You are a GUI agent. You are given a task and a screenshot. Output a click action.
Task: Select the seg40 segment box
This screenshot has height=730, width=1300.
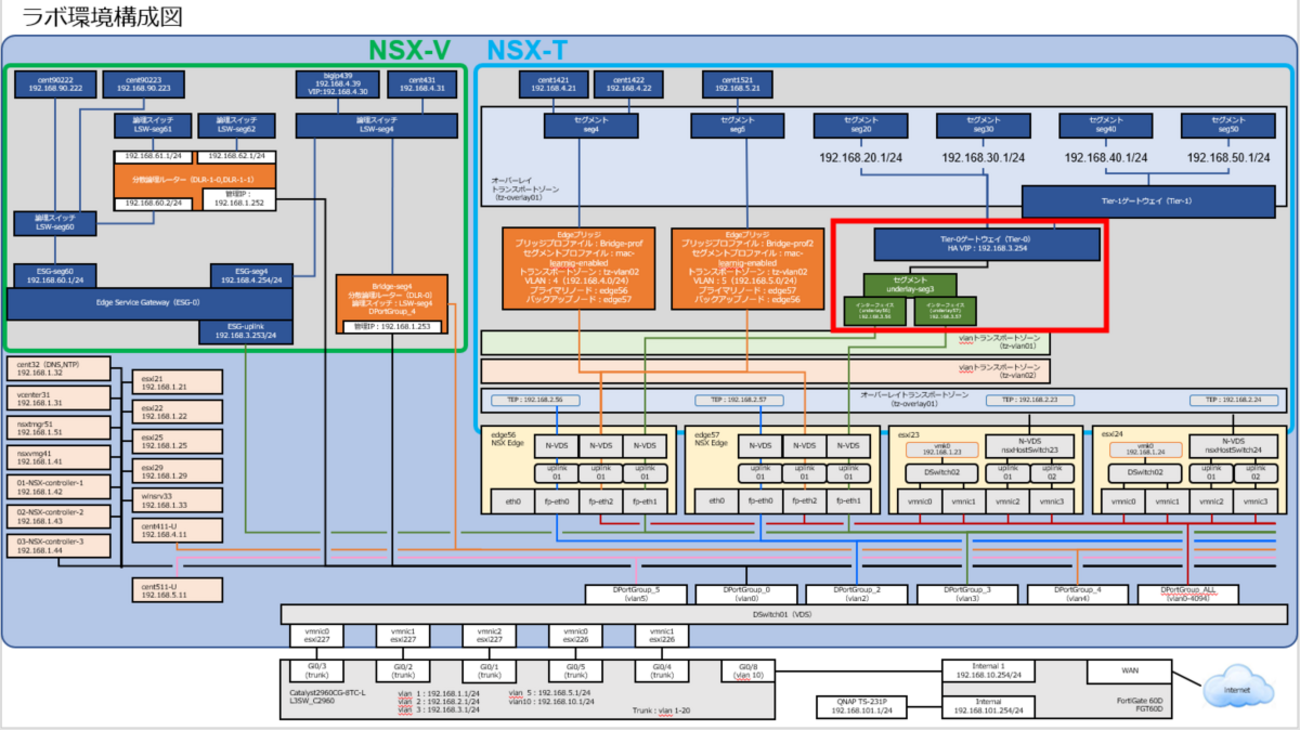[1105, 125]
